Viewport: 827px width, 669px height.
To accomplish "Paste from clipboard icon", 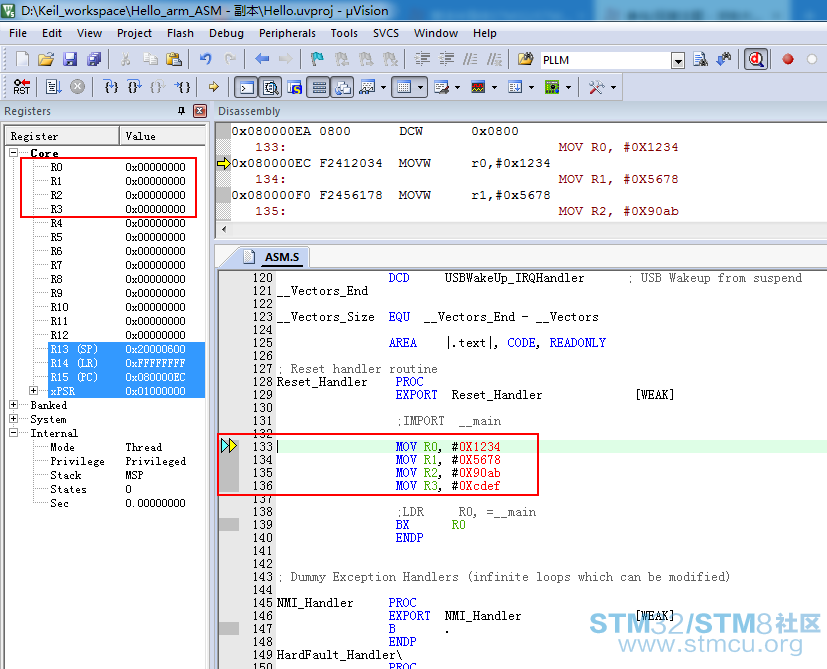I will pos(174,59).
